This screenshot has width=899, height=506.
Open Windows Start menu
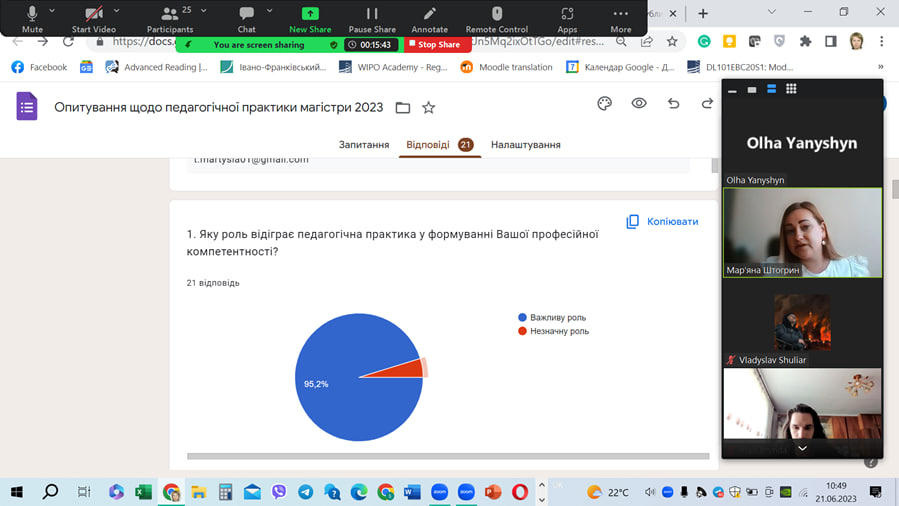[x=17, y=492]
